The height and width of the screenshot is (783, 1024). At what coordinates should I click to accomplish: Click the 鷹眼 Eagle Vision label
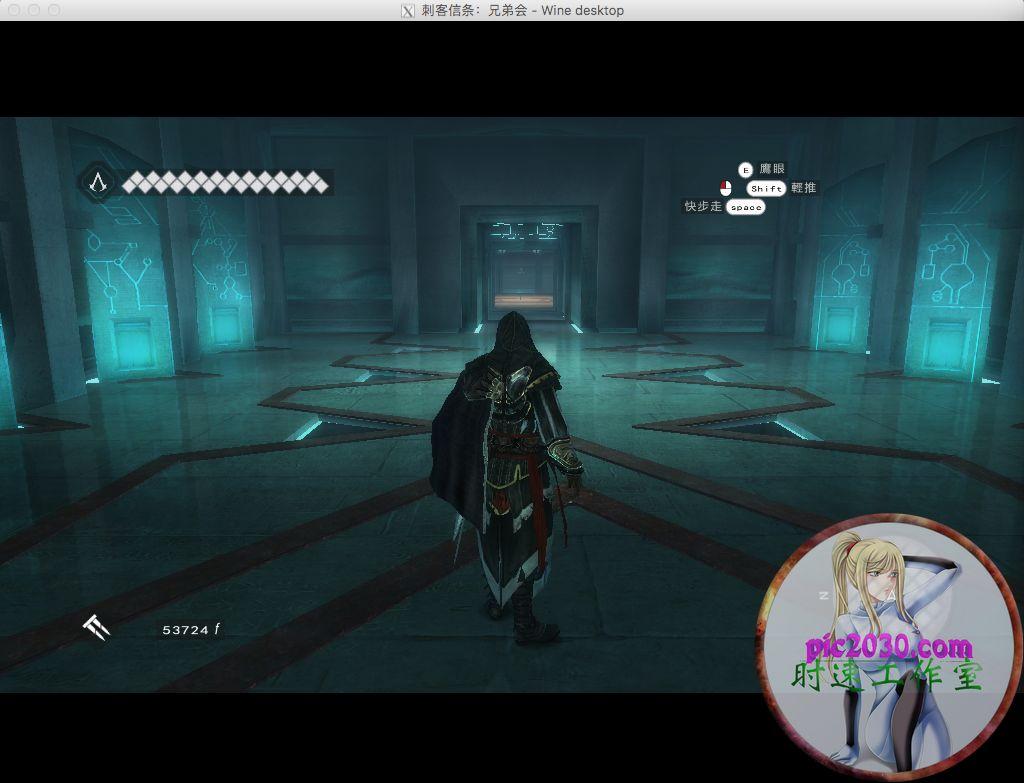772,170
